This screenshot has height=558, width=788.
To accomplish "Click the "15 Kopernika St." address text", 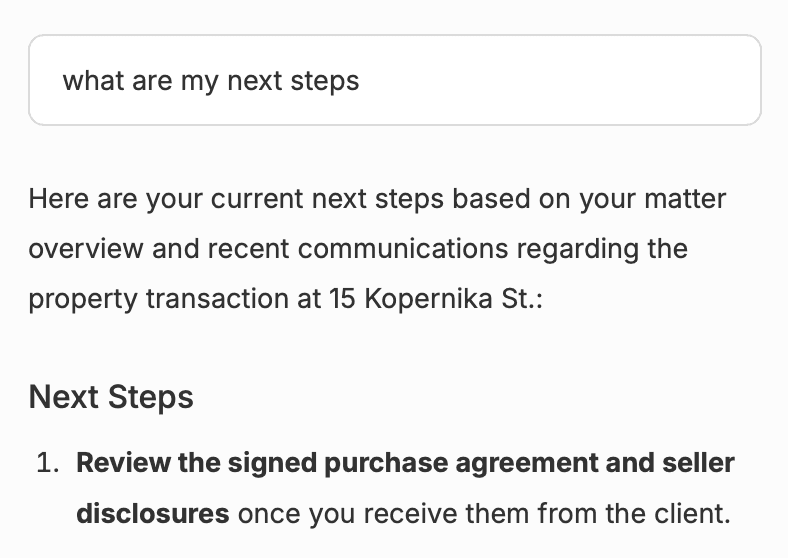I will pyautogui.click(x=434, y=299).
